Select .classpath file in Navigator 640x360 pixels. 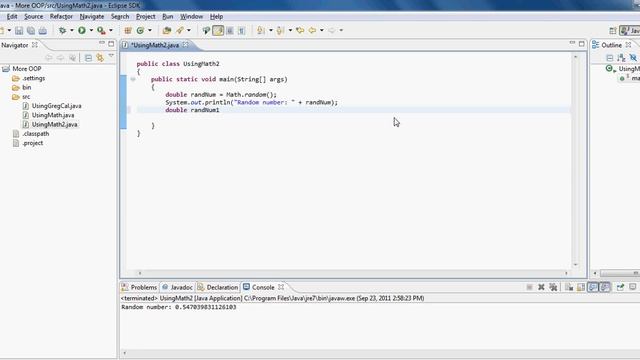pos(36,133)
